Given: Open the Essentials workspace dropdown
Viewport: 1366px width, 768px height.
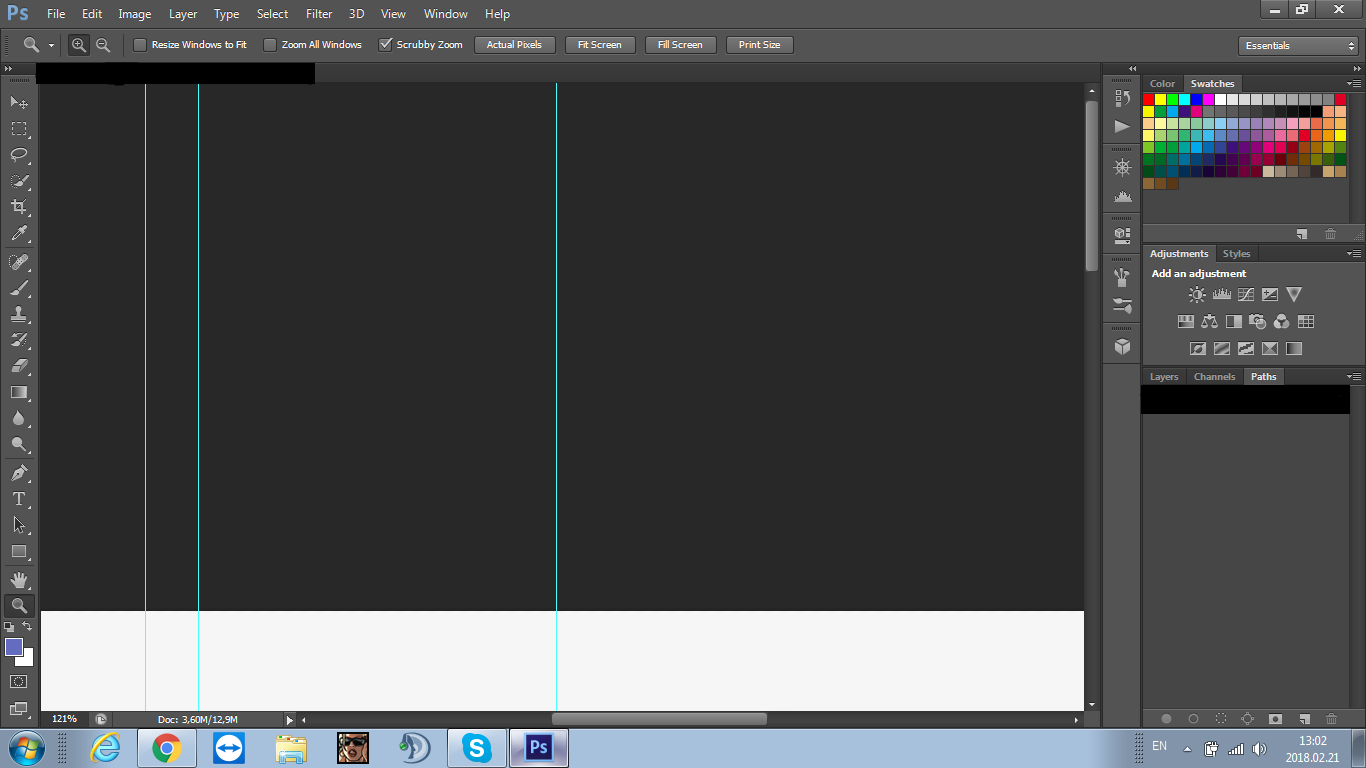Looking at the screenshot, I should [x=1298, y=46].
